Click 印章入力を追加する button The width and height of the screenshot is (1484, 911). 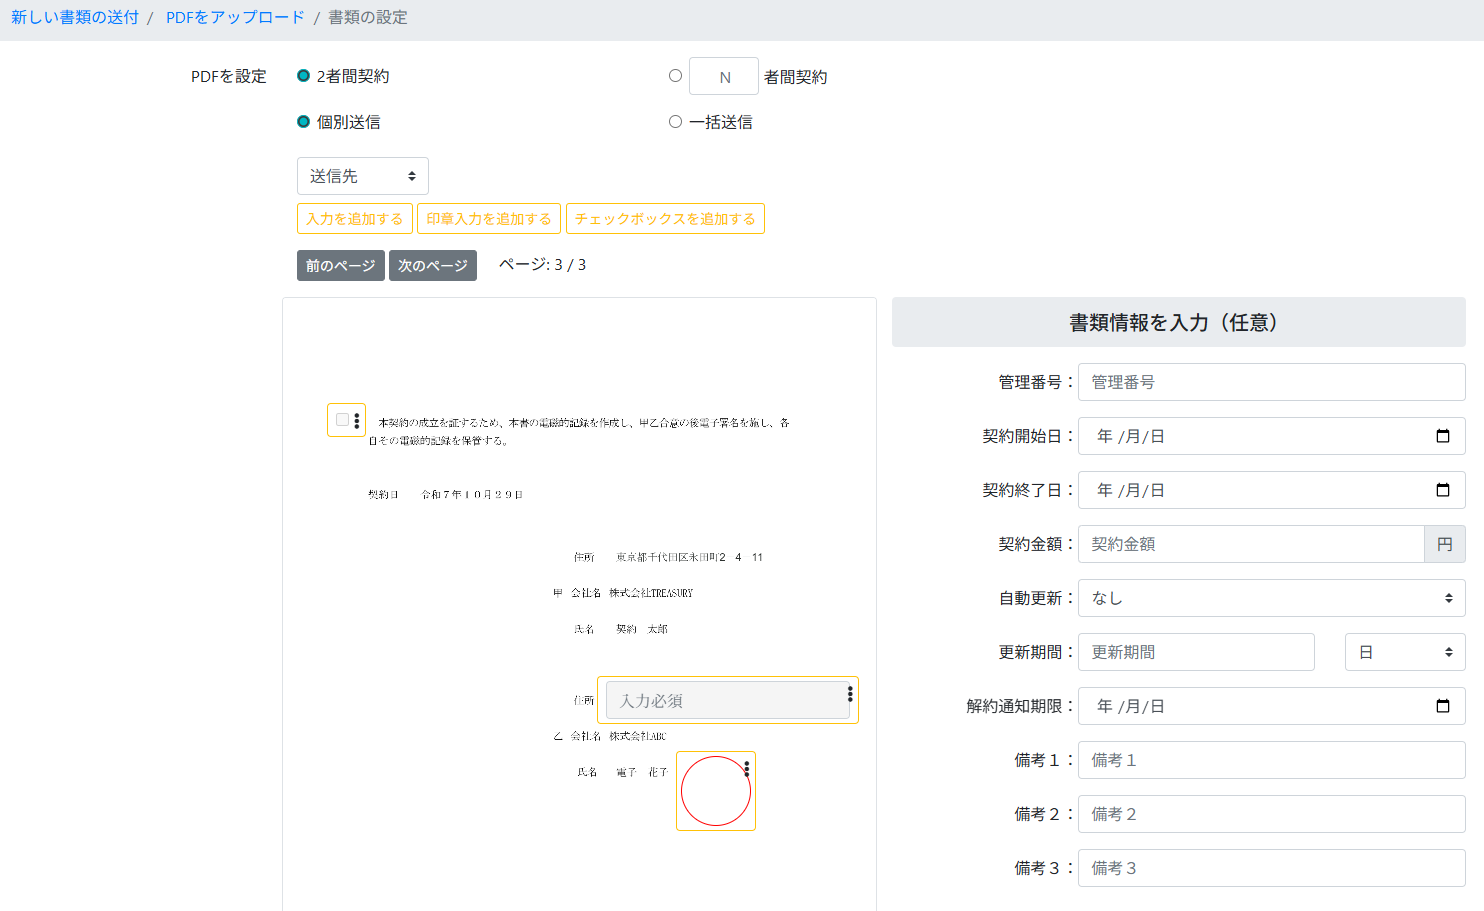tap(489, 219)
